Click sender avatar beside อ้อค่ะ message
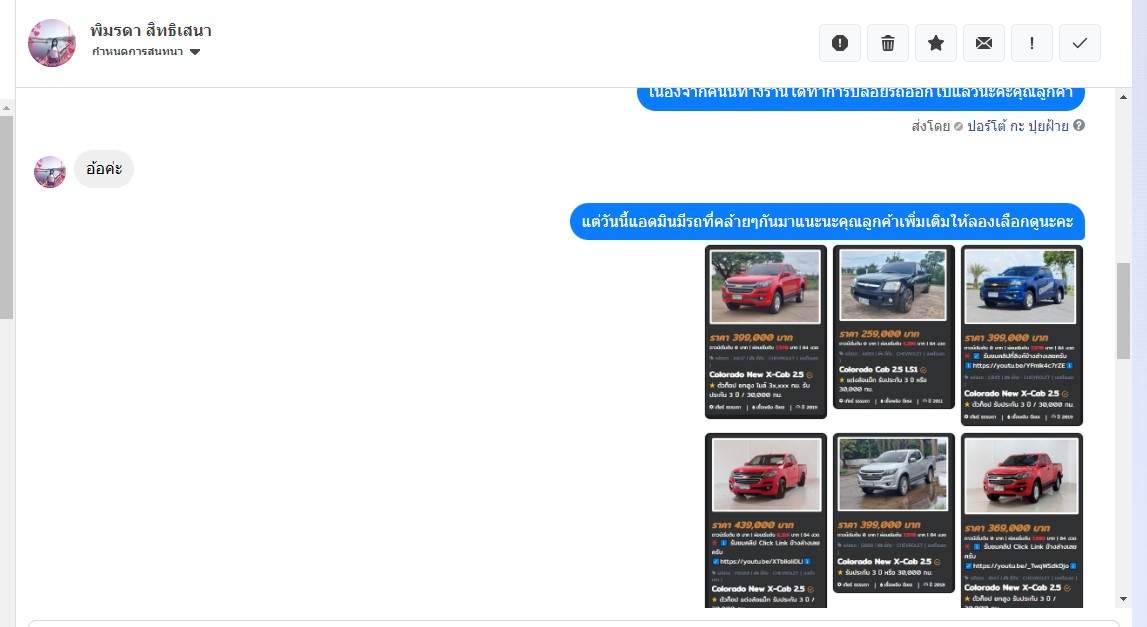Screen dimensions: 1147x627 (50, 172)
